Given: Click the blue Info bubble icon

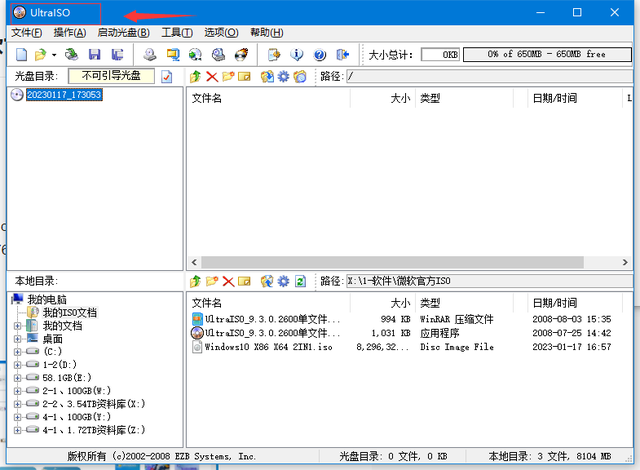Looking at the screenshot, I should click(x=297, y=54).
